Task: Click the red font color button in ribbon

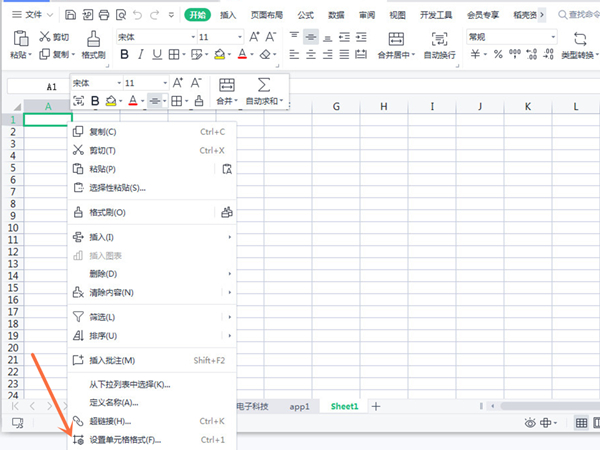Action: click(243, 54)
